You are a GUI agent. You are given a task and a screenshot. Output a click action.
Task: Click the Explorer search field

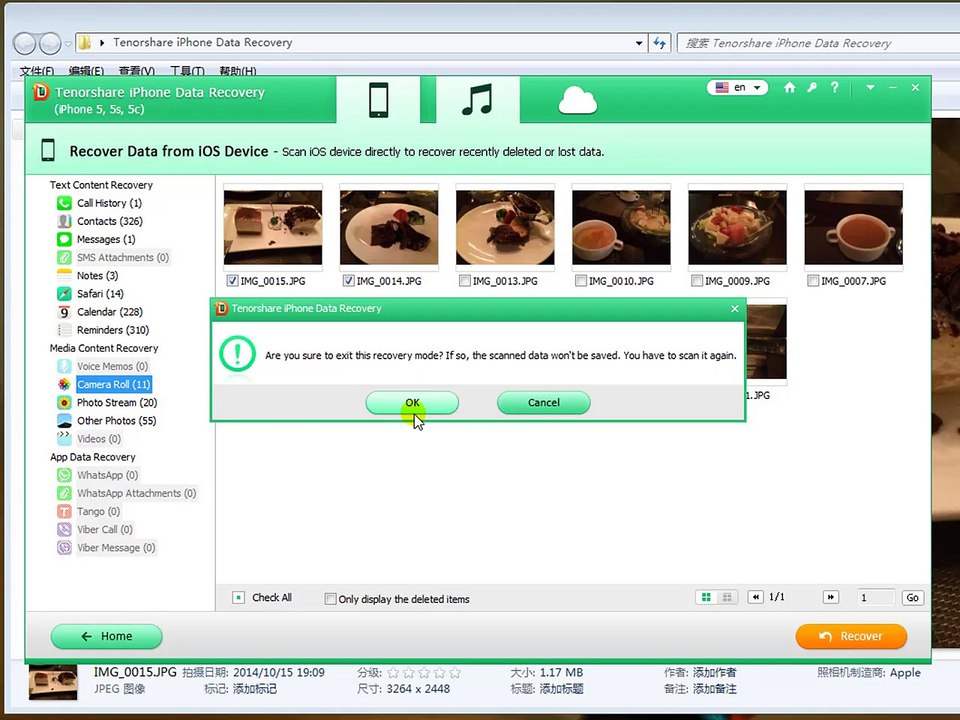[818, 43]
